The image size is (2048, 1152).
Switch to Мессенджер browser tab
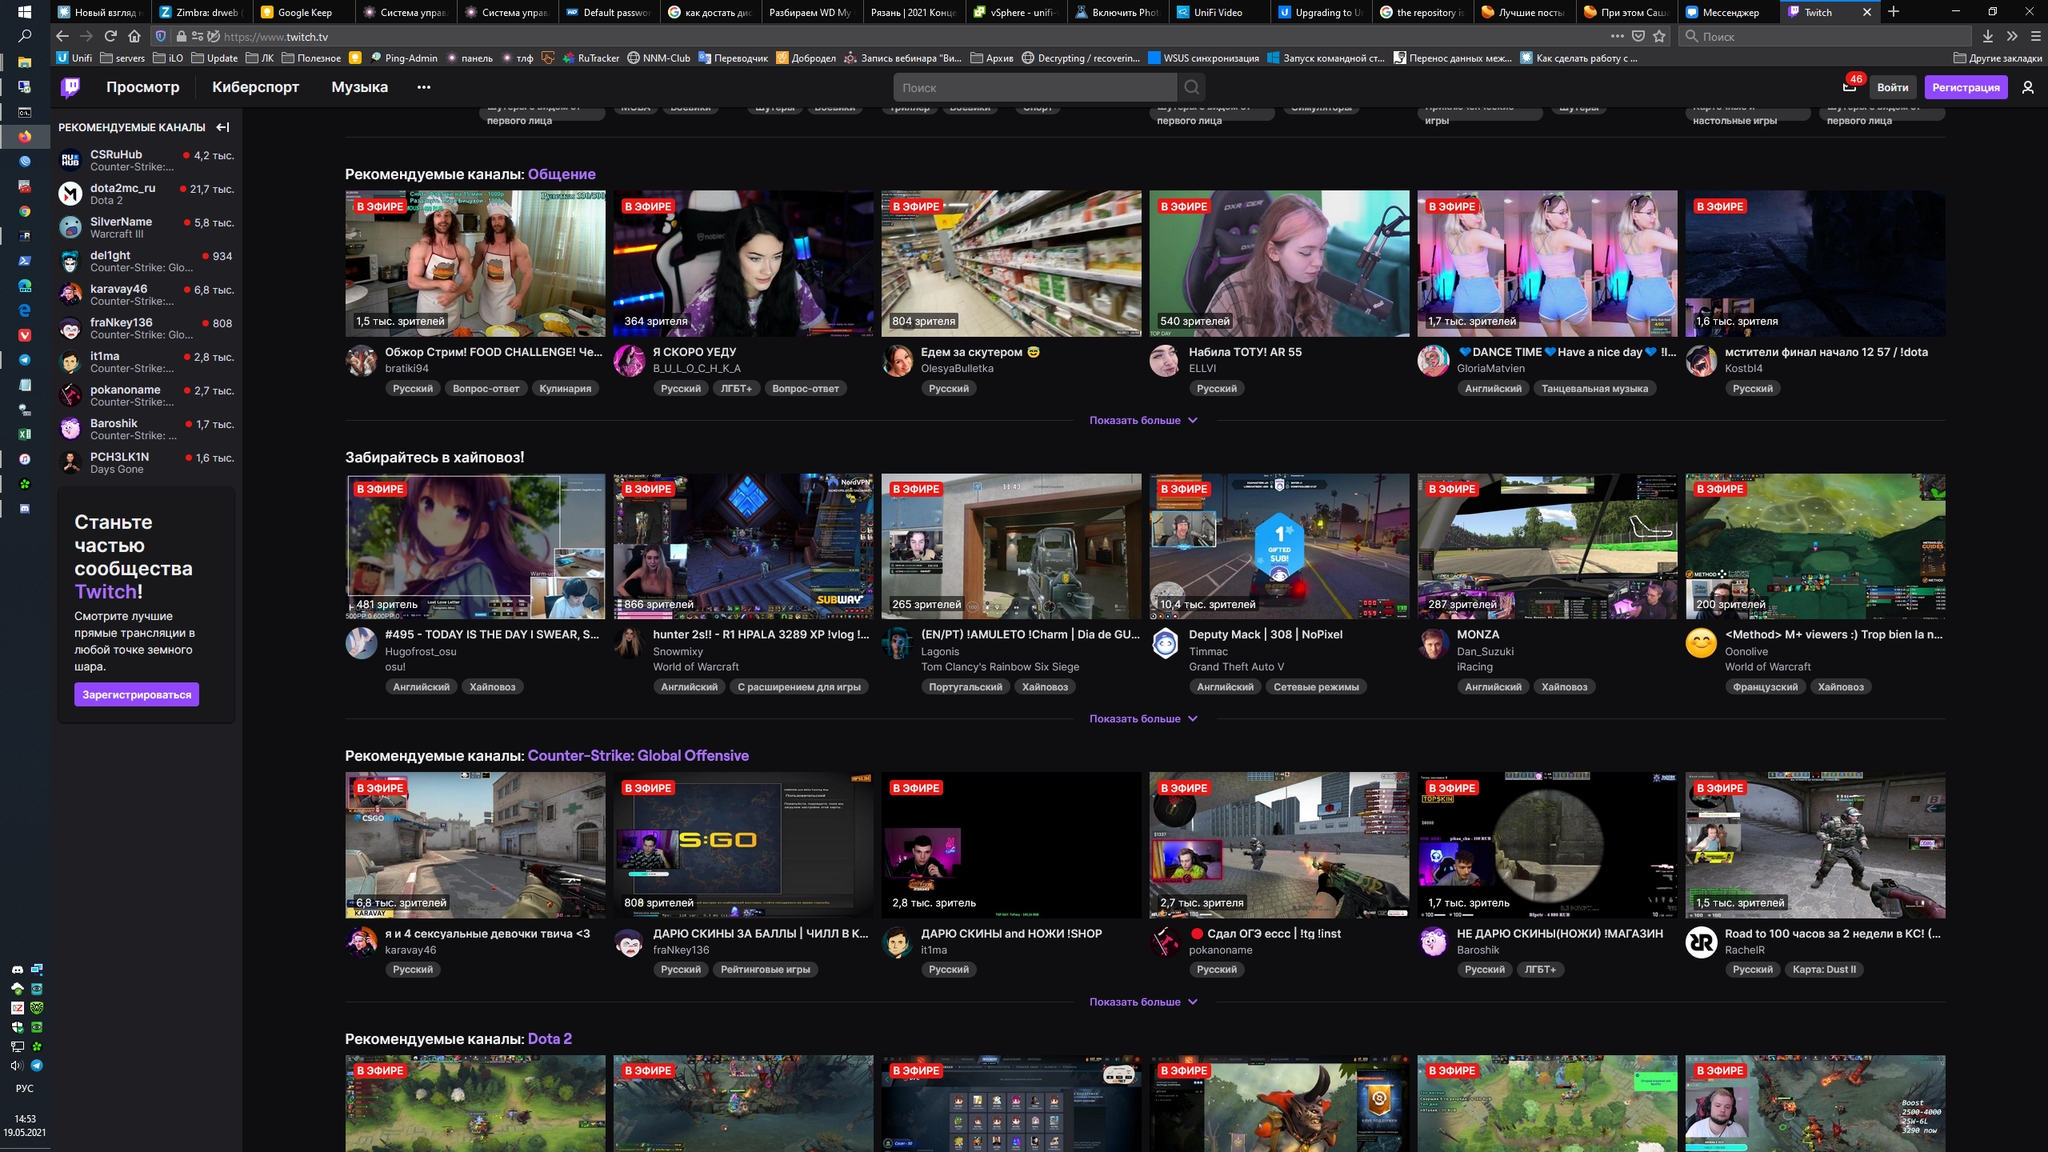[x=1729, y=12]
